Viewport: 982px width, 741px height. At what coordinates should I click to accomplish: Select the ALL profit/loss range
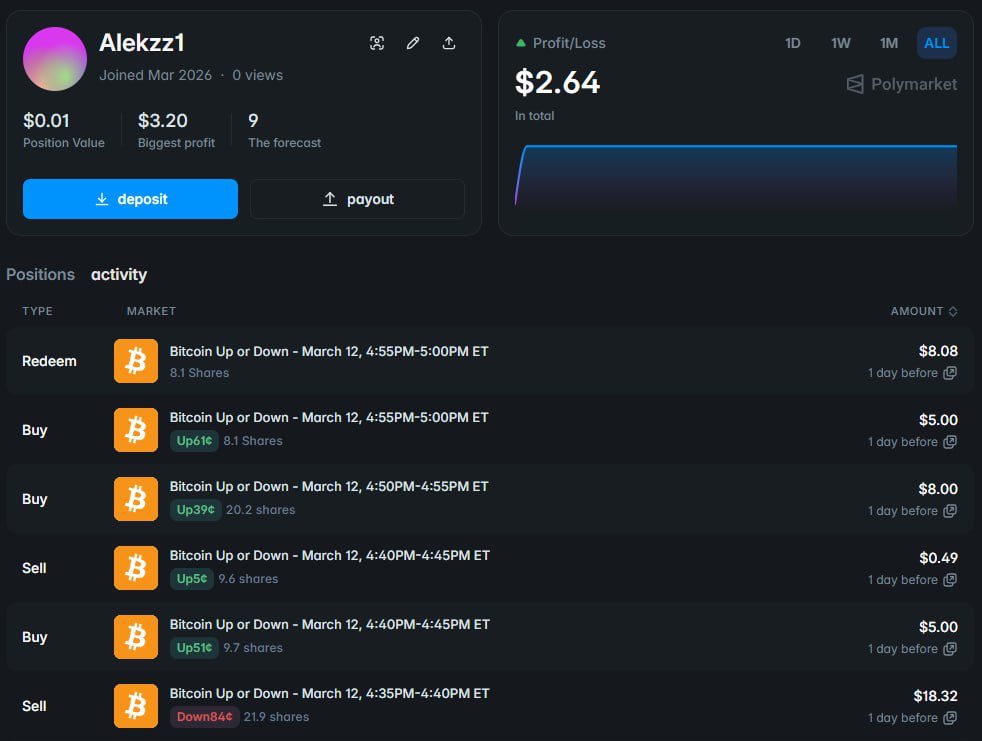point(936,43)
